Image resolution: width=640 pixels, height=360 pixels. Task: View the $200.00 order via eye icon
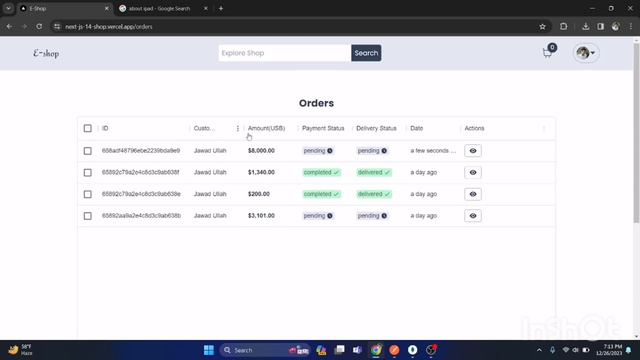click(x=473, y=194)
